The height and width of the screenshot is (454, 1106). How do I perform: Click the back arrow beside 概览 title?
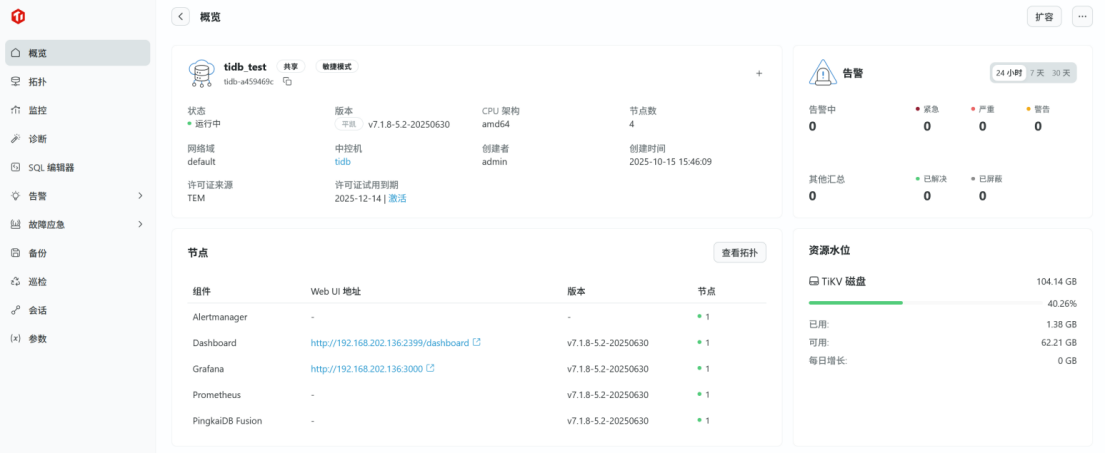[x=180, y=17]
